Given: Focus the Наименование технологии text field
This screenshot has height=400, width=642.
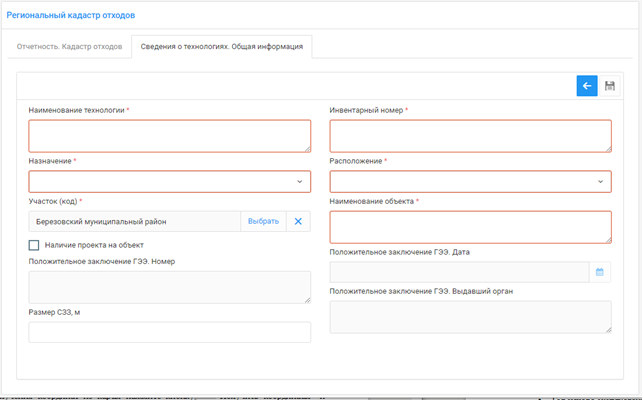Looking at the screenshot, I should pos(169,136).
